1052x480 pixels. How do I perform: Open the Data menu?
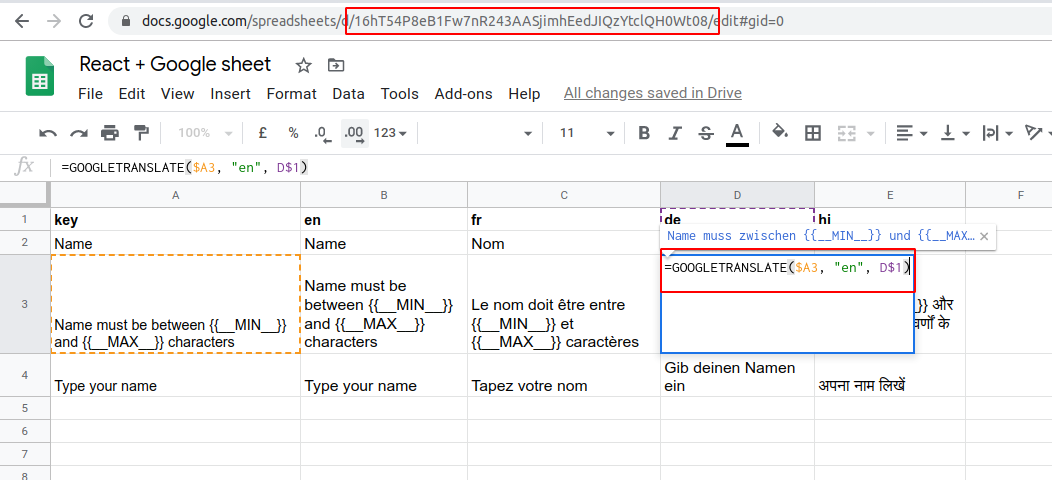tap(349, 94)
